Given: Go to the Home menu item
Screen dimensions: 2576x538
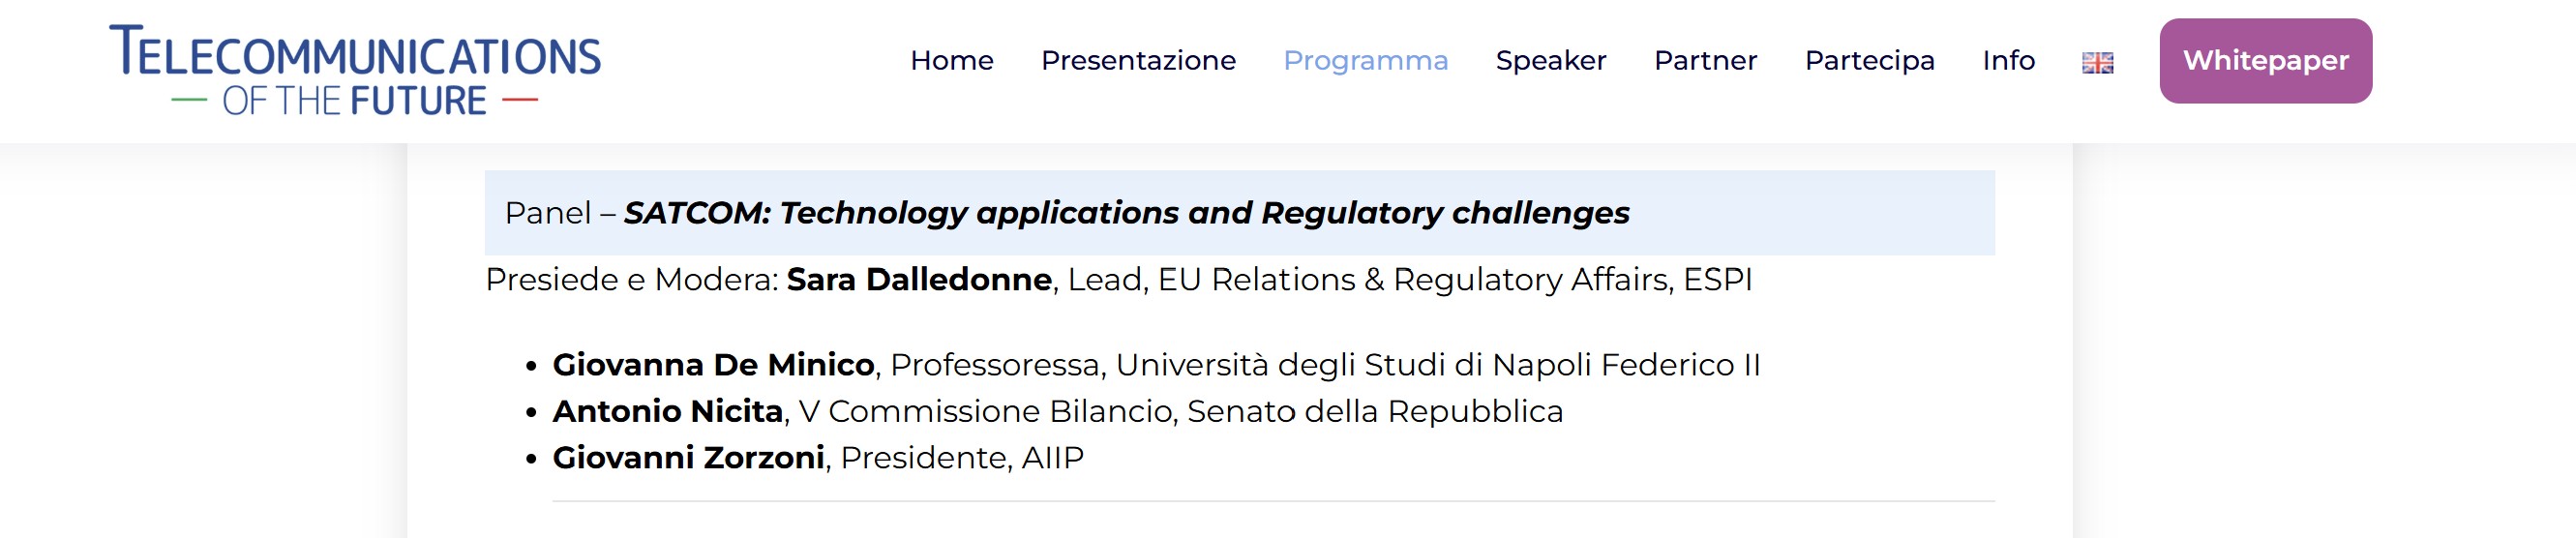Looking at the screenshot, I should point(951,61).
